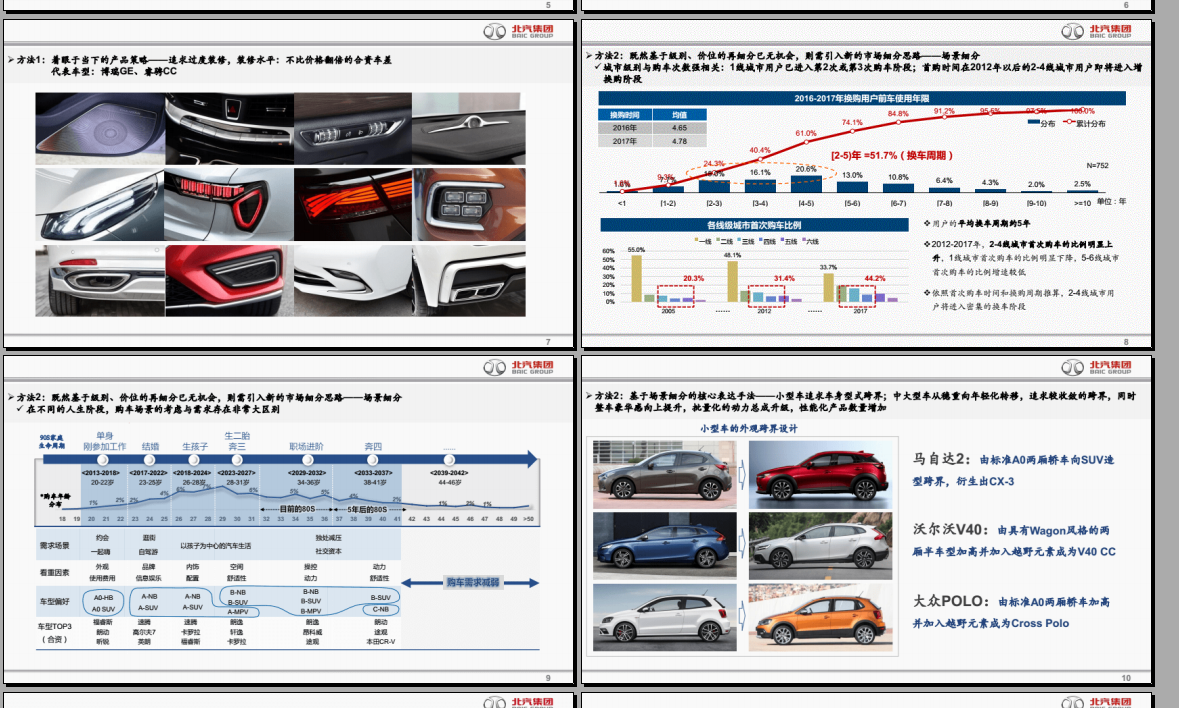
Task: Click the 职场进阶 life stage label
Action: pos(307,446)
